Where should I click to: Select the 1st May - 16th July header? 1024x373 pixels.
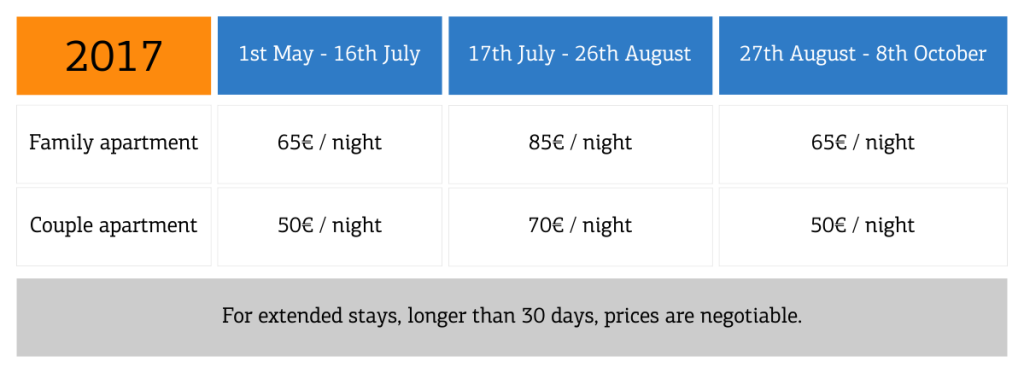point(329,56)
